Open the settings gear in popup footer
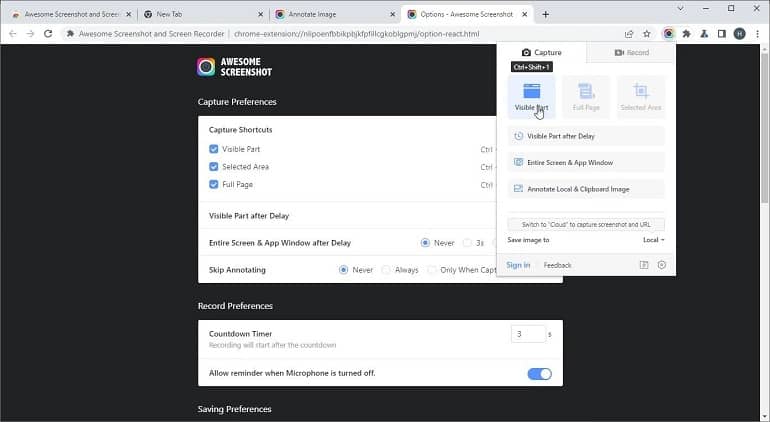Screen dimensions: 770x422 [x=661, y=265]
